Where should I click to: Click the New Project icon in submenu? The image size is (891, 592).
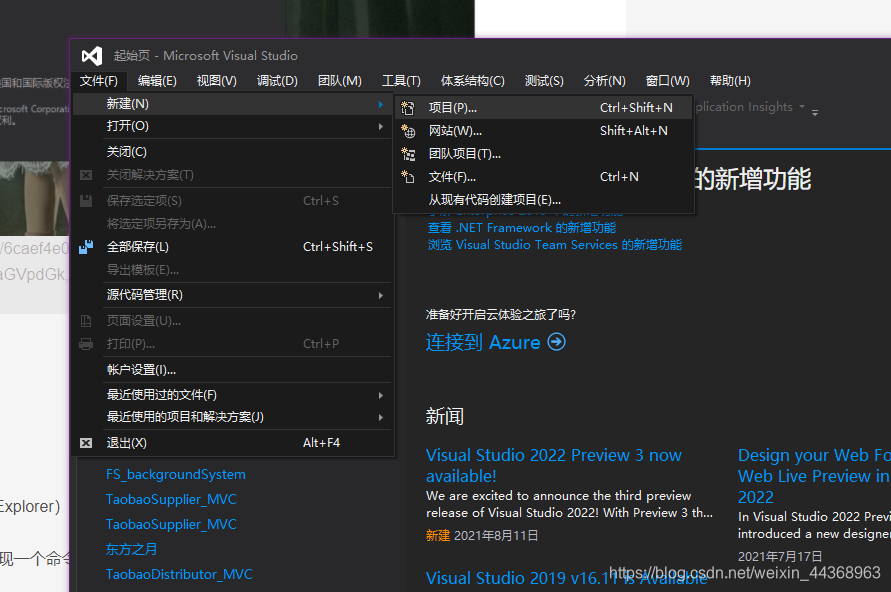point(408,107)
